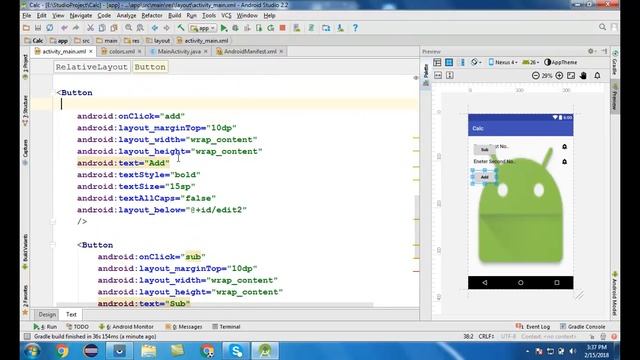Open Google Chrome from the Windows taskbar

tap(62, 351)
